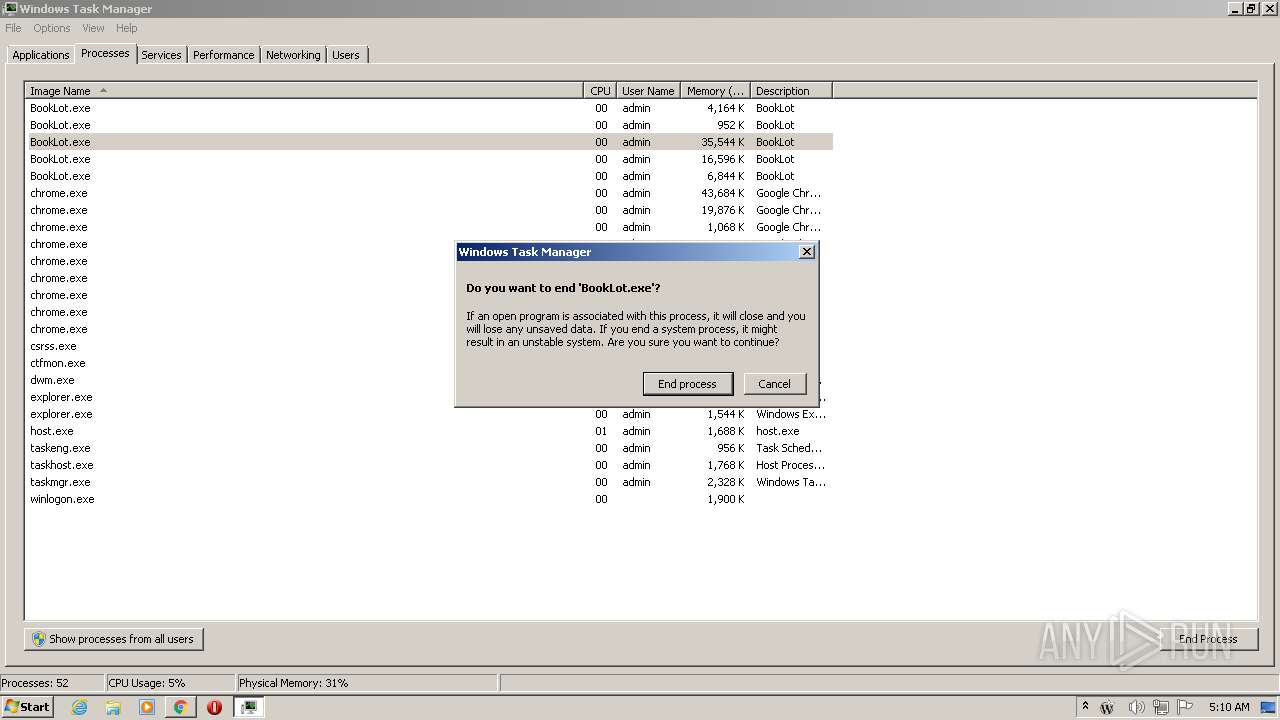Image resolution: width=1280 pixels, height=720 pixels.
Task: Click the Task Sched... description cell
Action: point(789,448)
